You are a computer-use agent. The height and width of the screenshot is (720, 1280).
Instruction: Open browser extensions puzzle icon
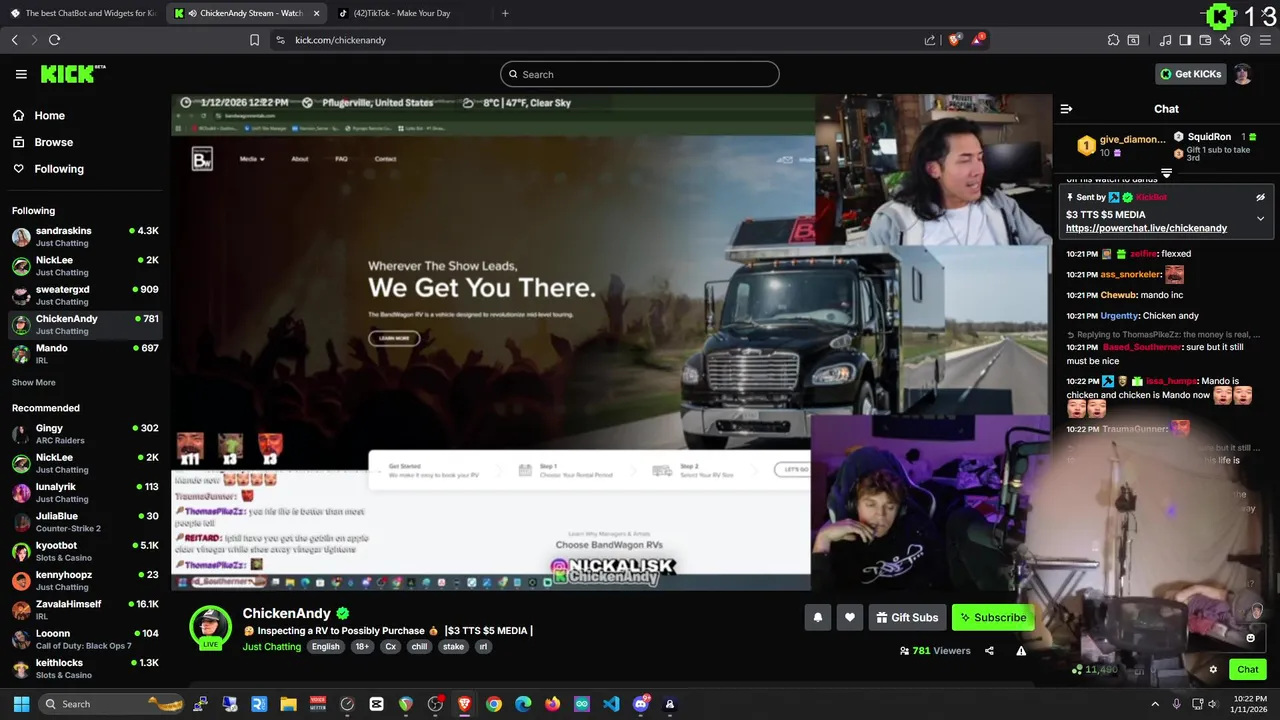point(1113,40)
